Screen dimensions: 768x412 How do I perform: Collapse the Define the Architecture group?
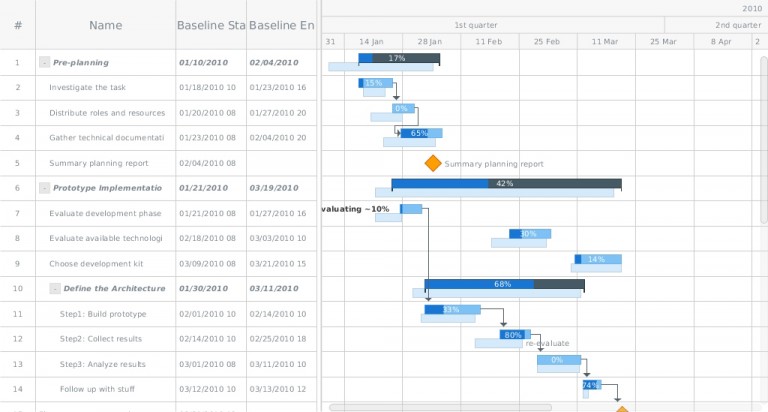point(54,288)
